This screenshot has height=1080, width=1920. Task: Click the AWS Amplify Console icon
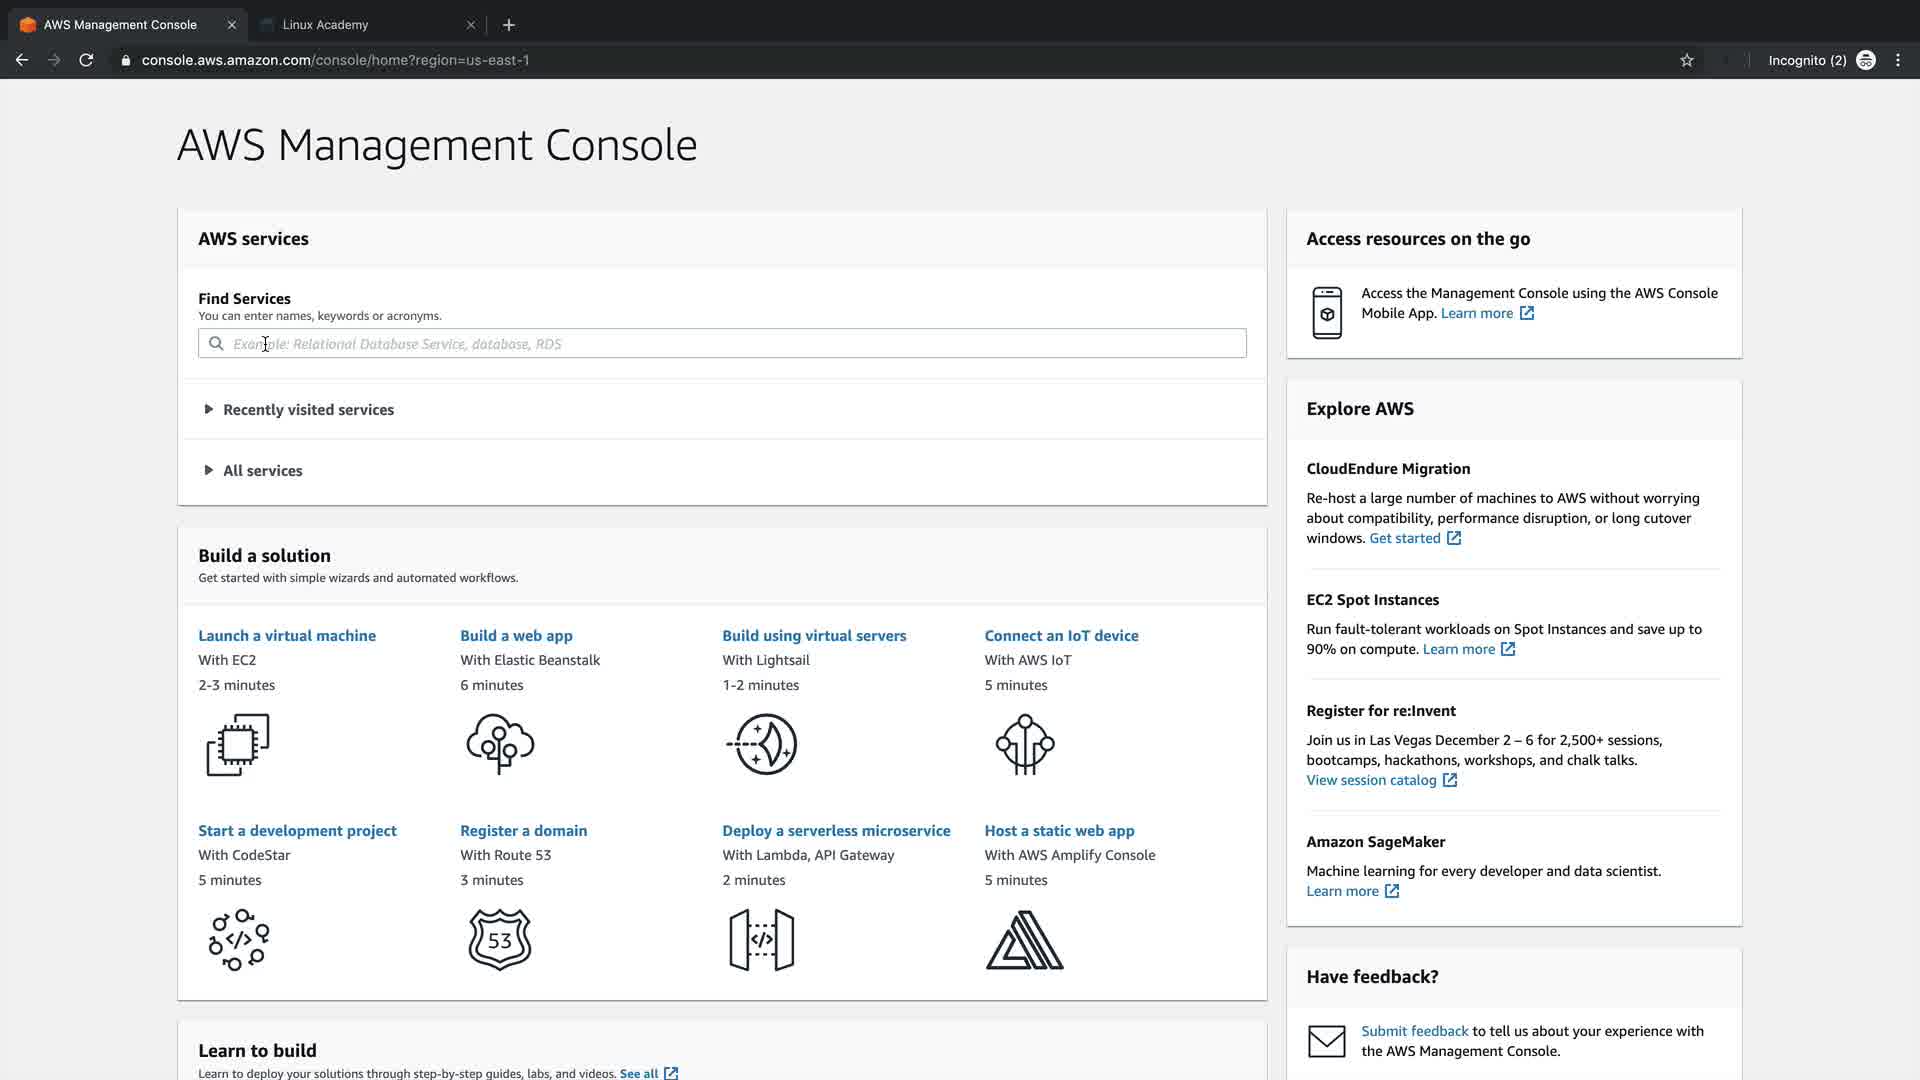coord(1024,940)
